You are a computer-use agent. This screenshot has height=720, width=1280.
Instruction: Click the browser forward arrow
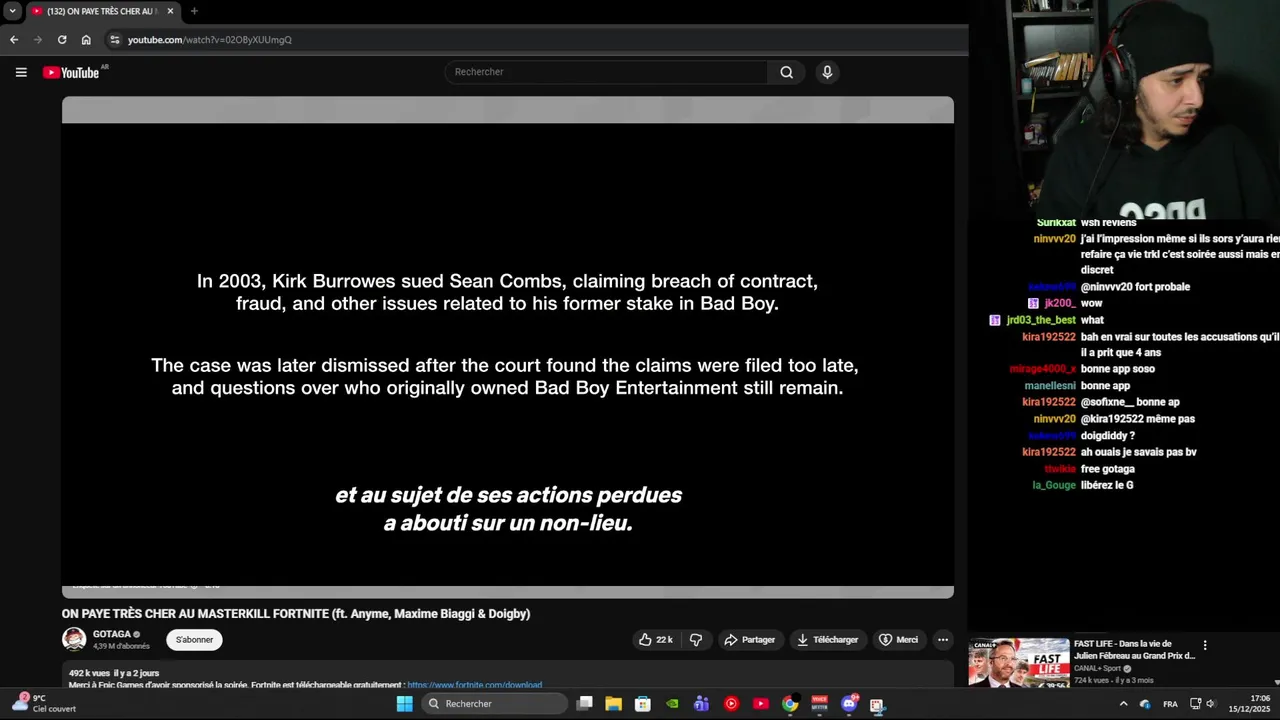click(x=38, y=40)
